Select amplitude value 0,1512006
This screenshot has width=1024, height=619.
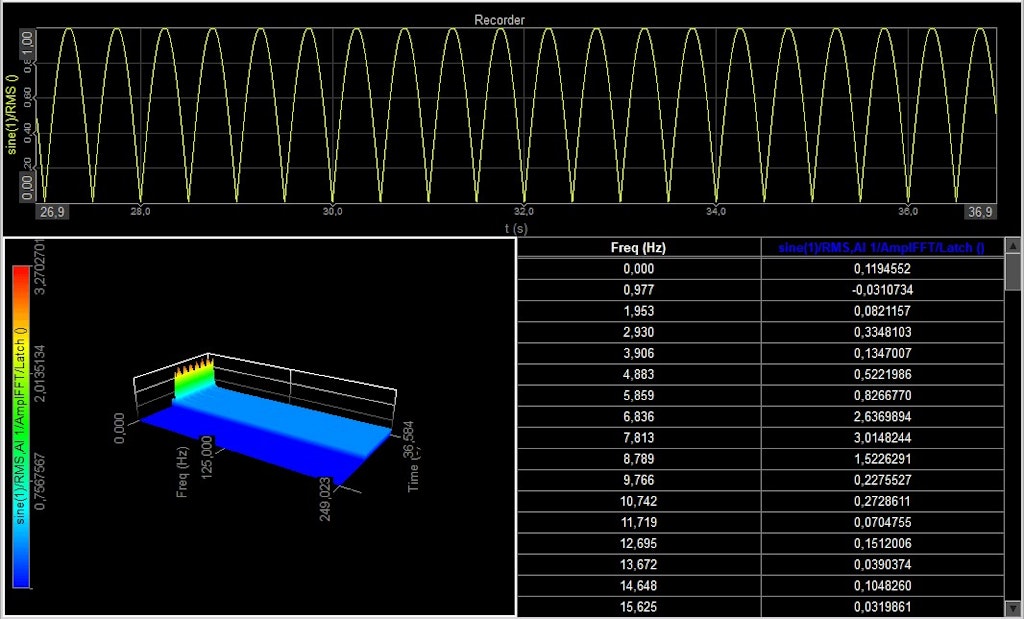point(882,543)
